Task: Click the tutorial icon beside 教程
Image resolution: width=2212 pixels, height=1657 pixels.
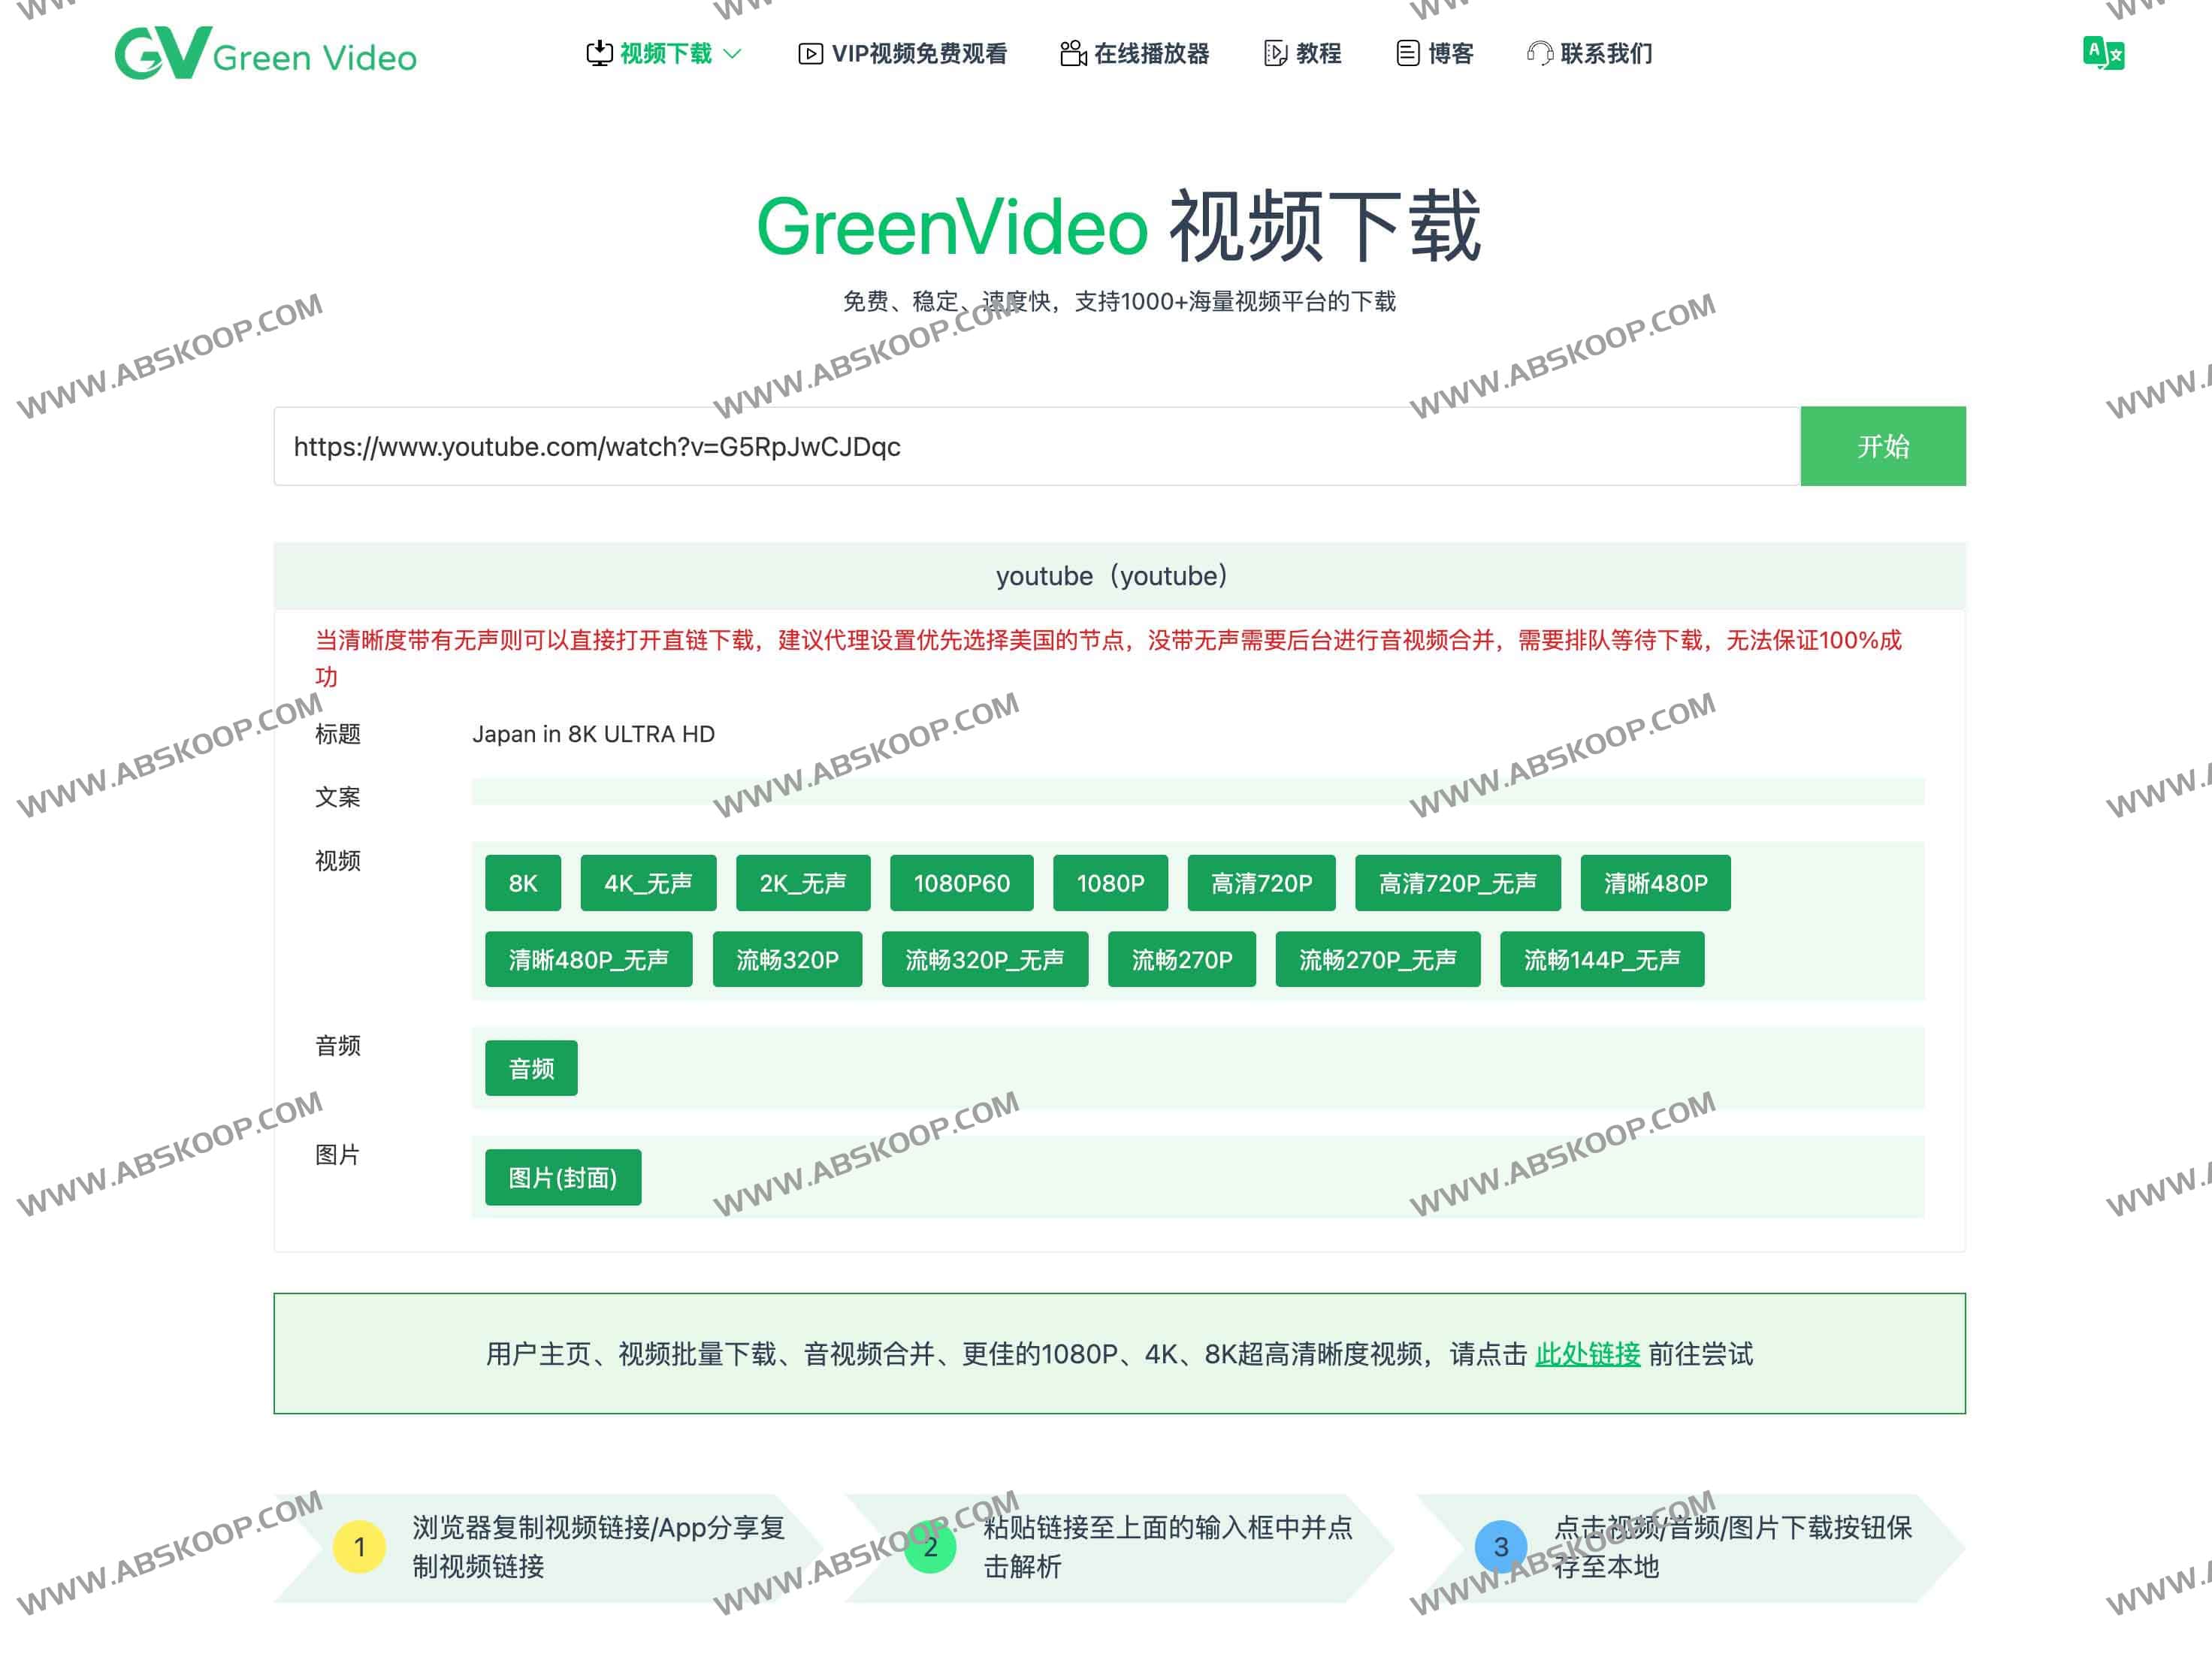Action: point(1274,53)
